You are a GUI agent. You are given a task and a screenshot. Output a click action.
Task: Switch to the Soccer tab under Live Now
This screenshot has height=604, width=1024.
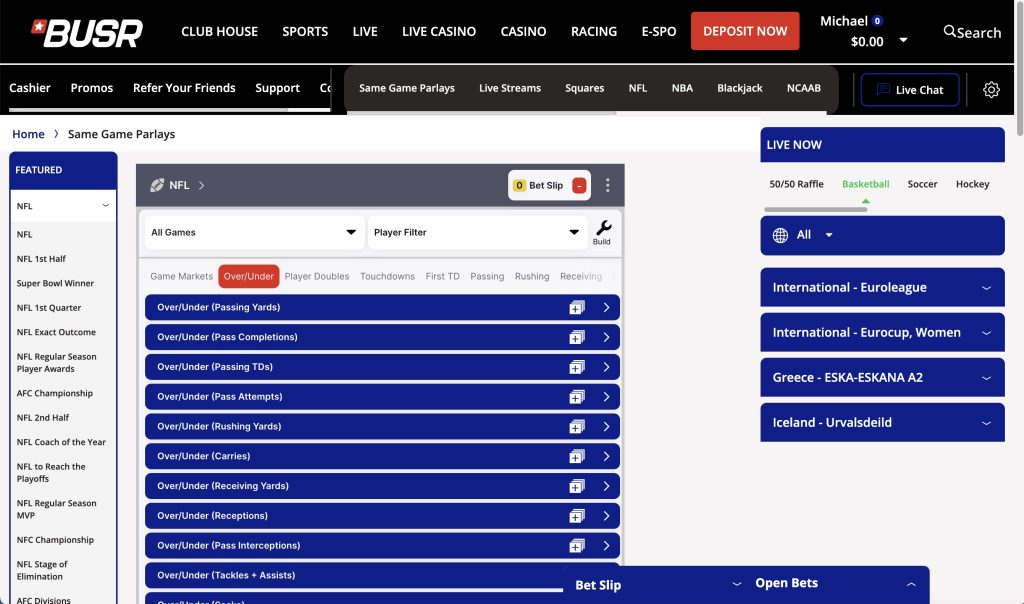tap(922, 184)
